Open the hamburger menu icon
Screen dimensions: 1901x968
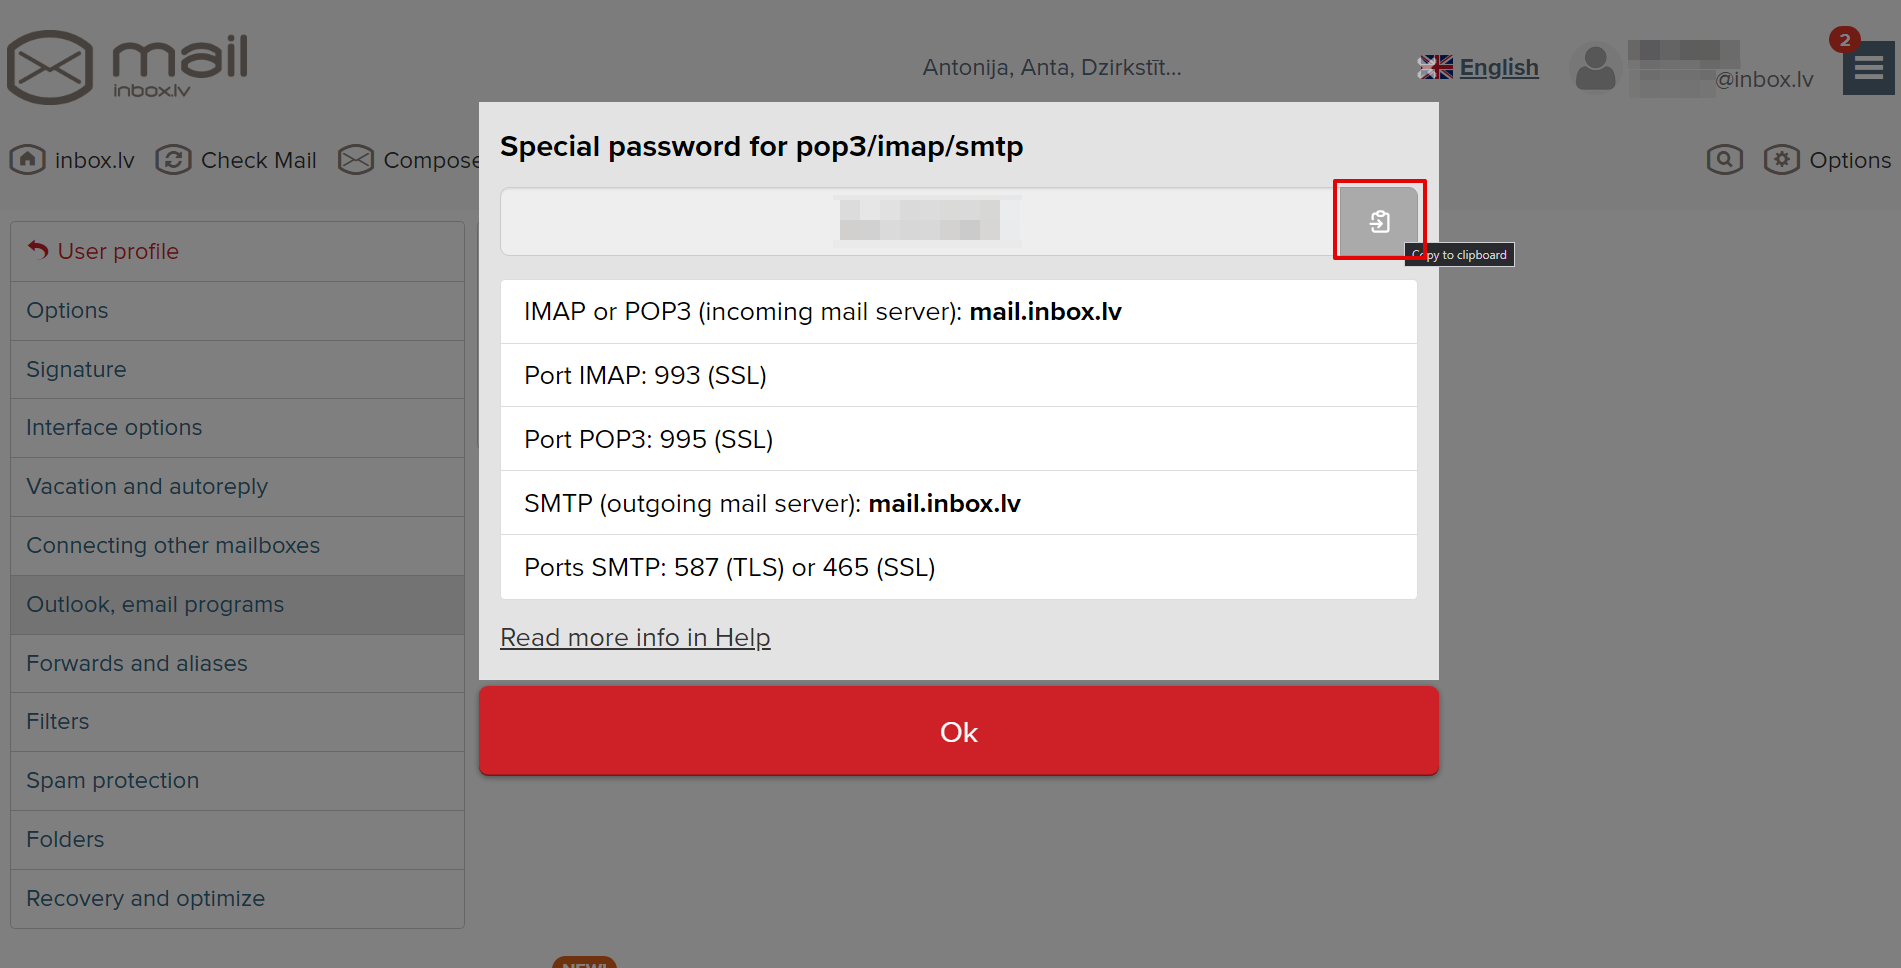pyautogui.click(x=1868, y=68)
